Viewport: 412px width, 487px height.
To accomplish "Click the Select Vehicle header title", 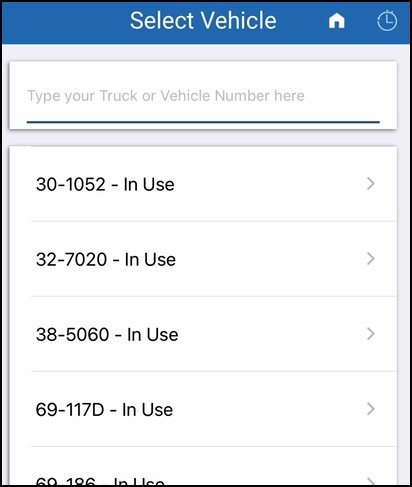I will click(203, 21).
